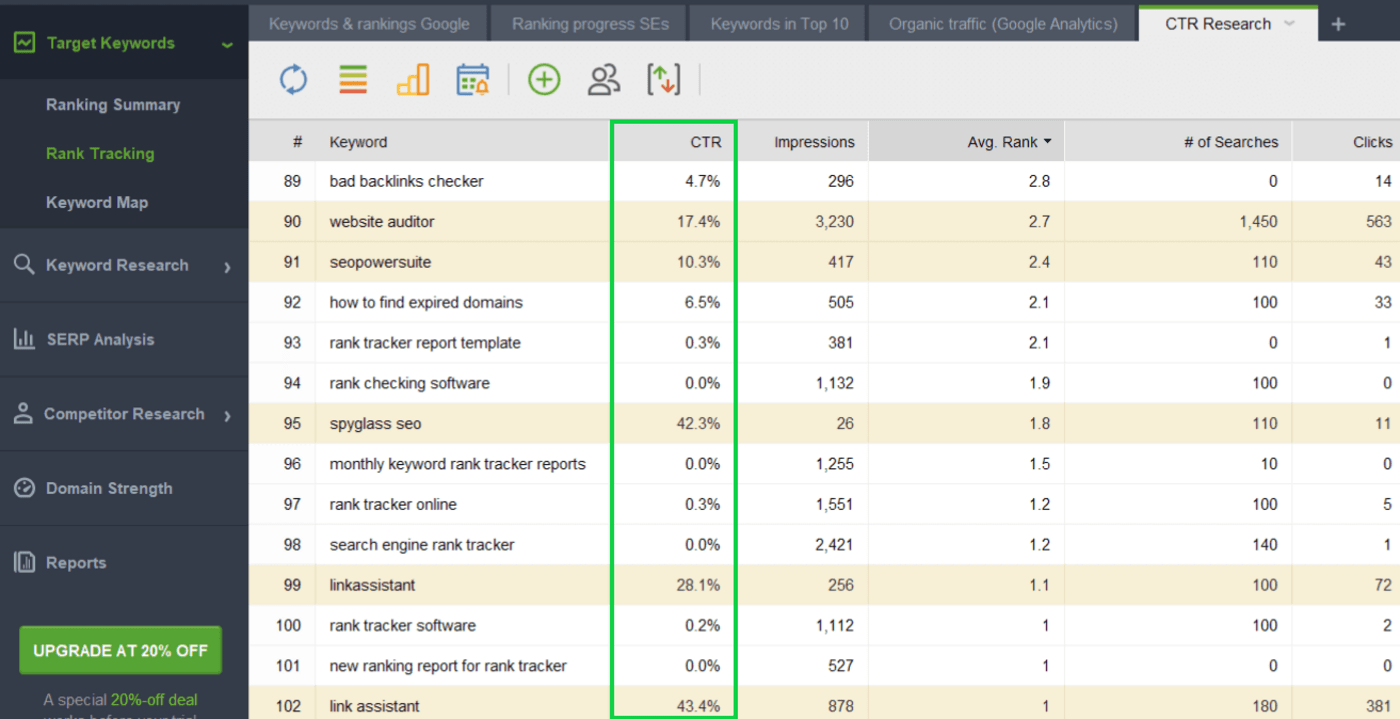Open the Keyword Map sidebar item

pos(97,202)
